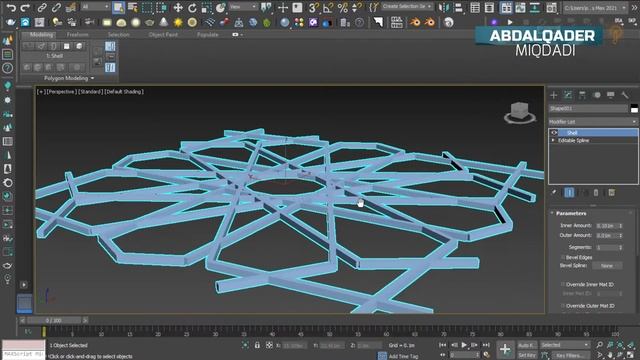Viewport: 640px width, 360px height.
Task: Switch to the Freeform ribbon tab
Action: click(x=78, y=35)
